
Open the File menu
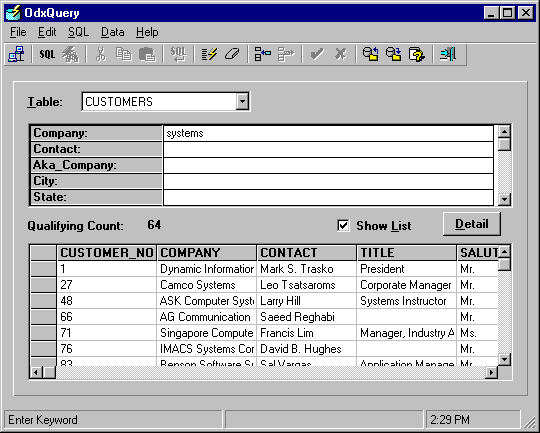click(18, 32)
